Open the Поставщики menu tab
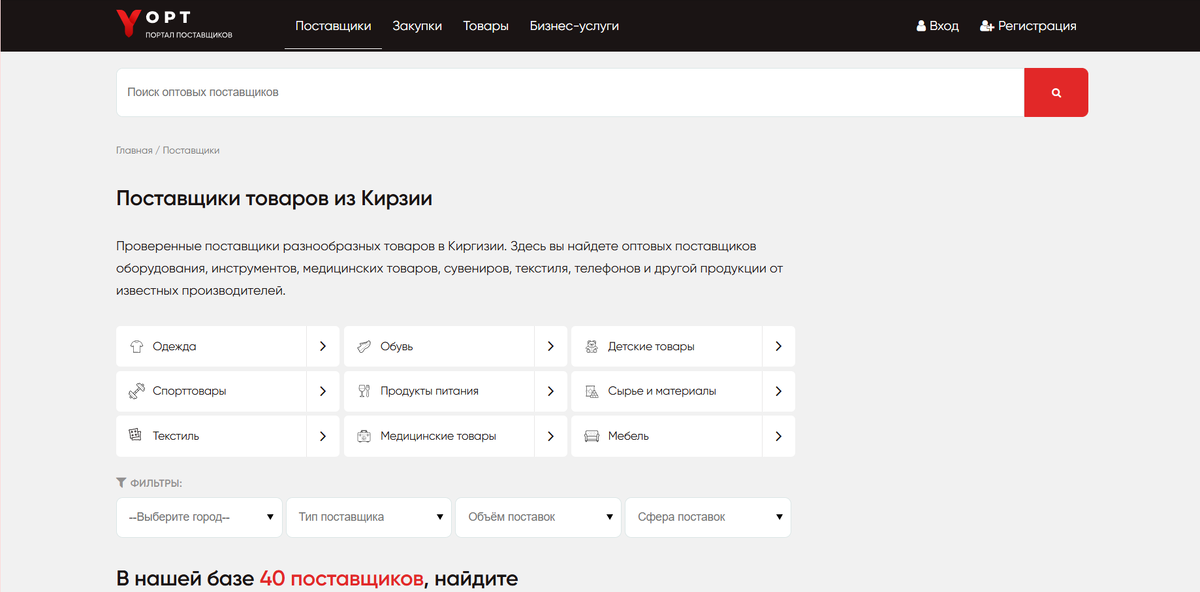 click(x=333, y=26)
